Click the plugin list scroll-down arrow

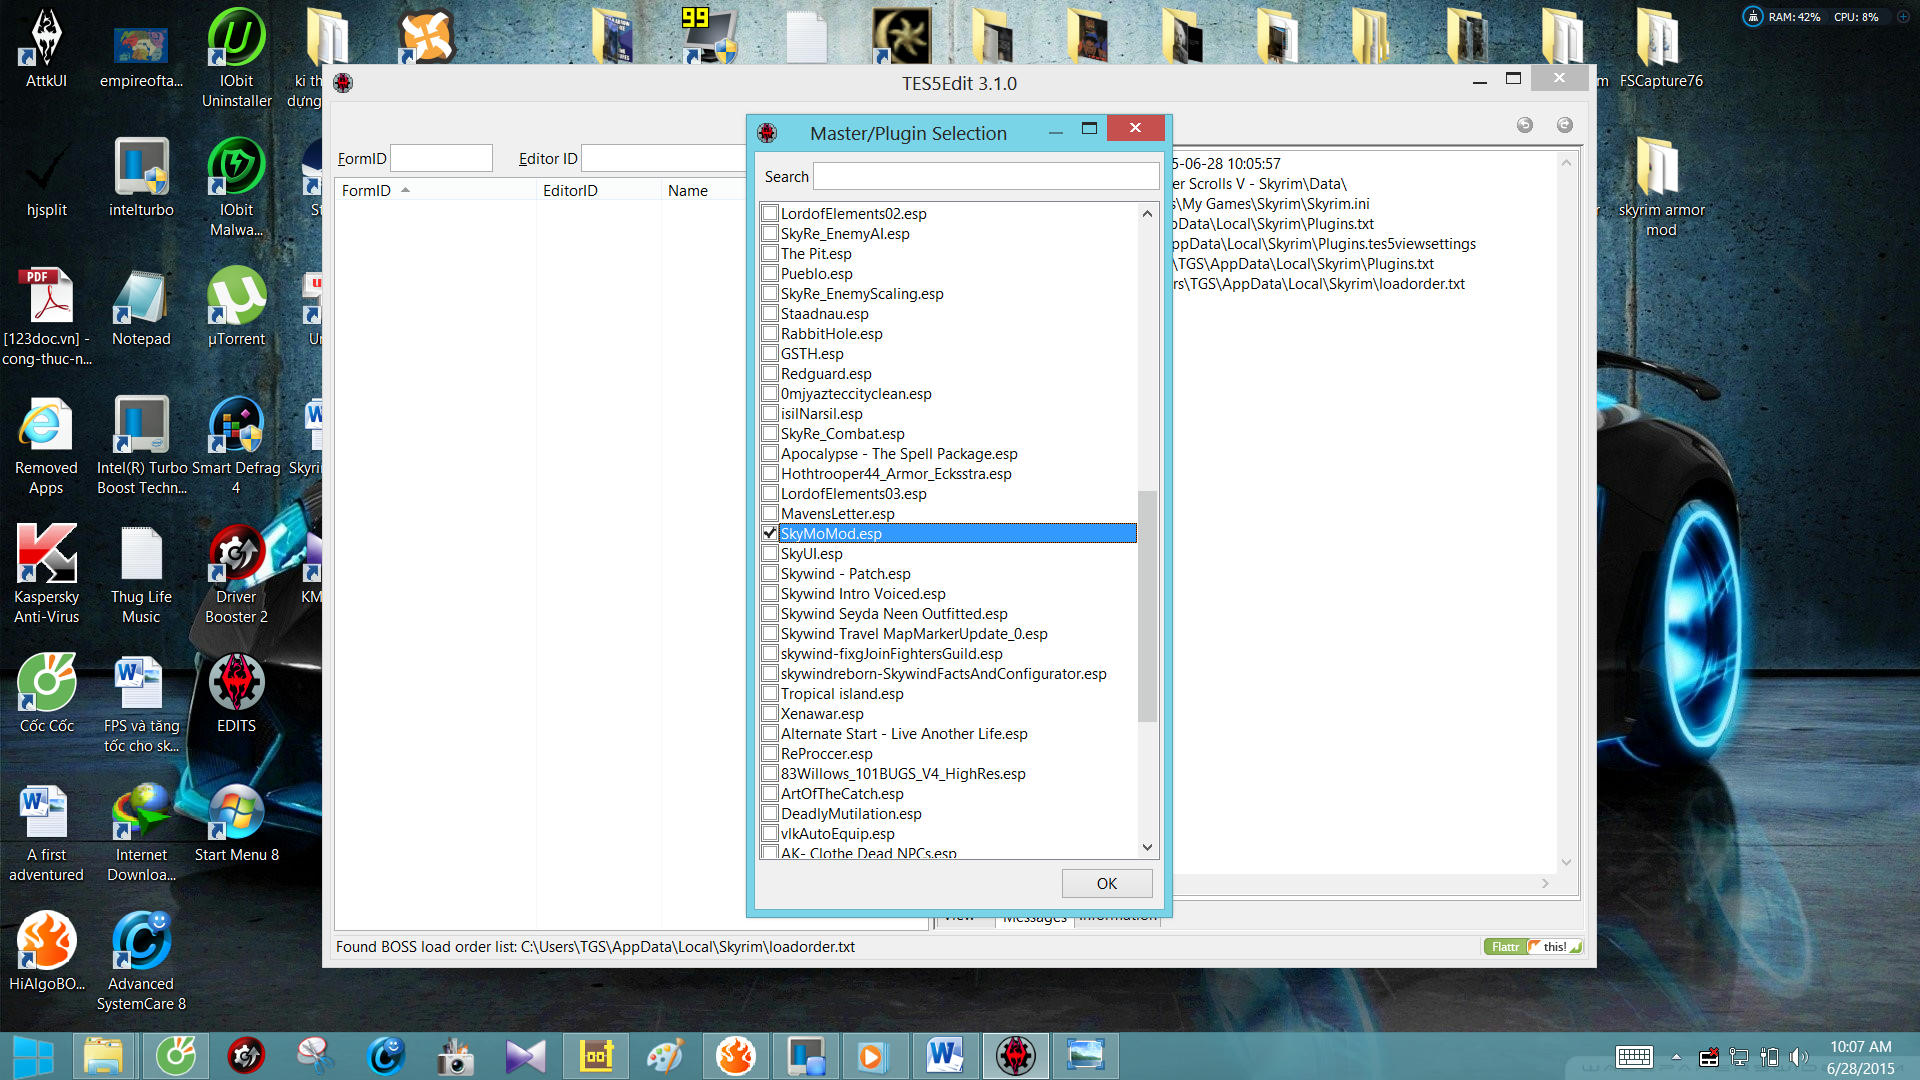click(1147, 847)
